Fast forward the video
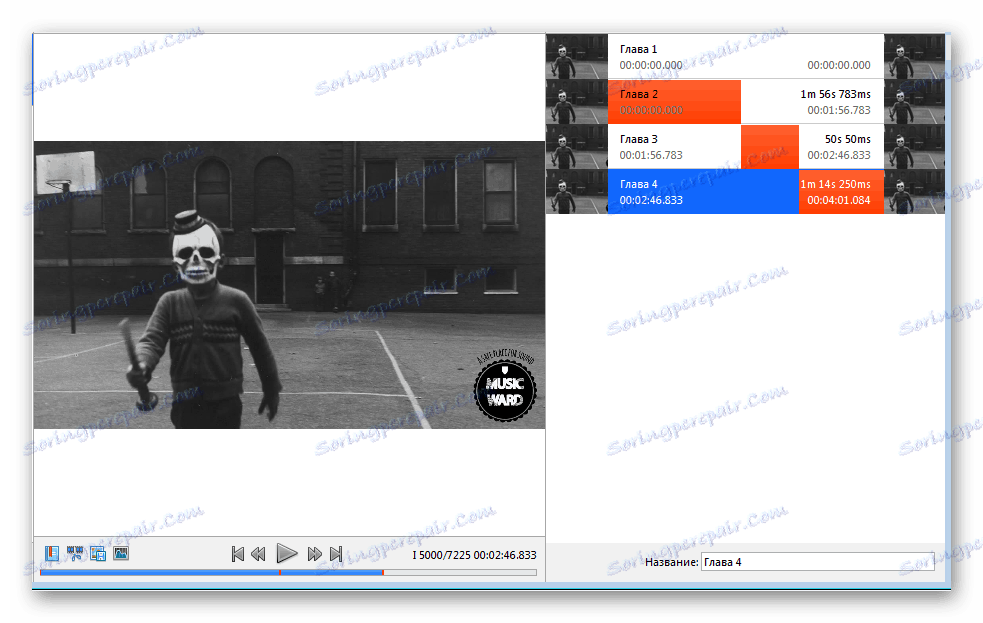This screenshot has height=623, width=983. click(x=315, y=554)
